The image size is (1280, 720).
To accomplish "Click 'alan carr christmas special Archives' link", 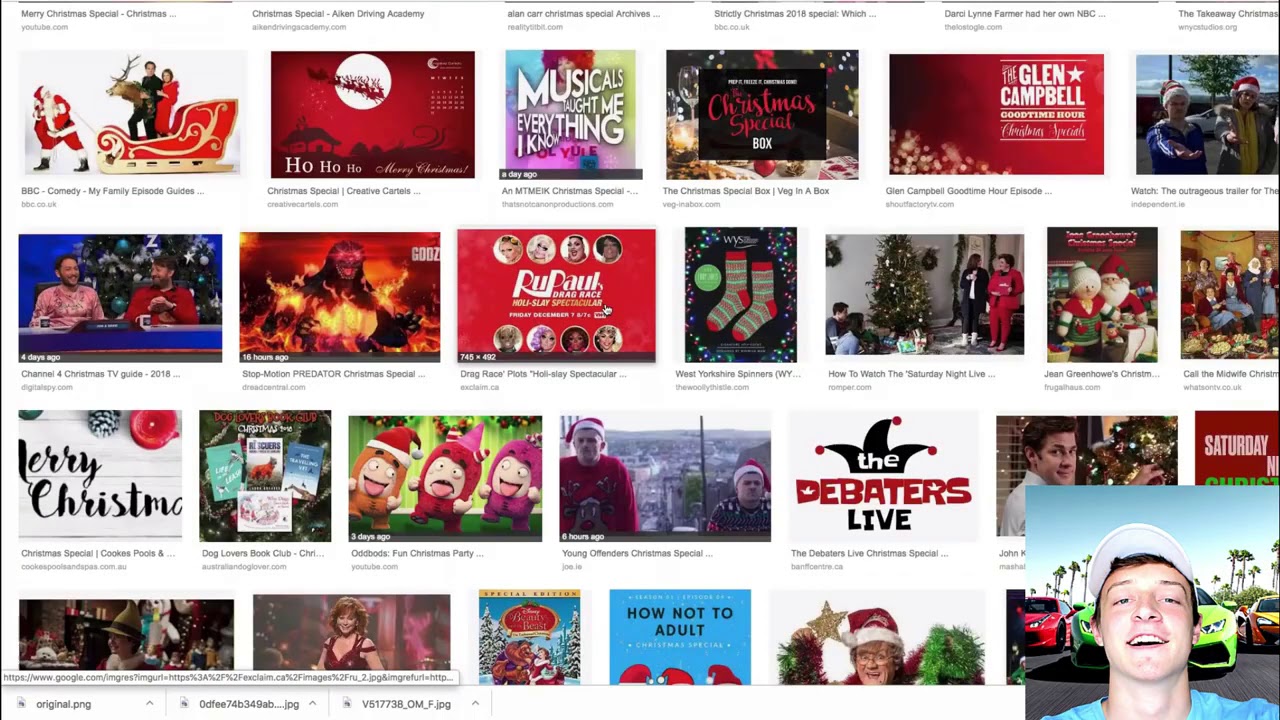I will [x=584, y=14].
